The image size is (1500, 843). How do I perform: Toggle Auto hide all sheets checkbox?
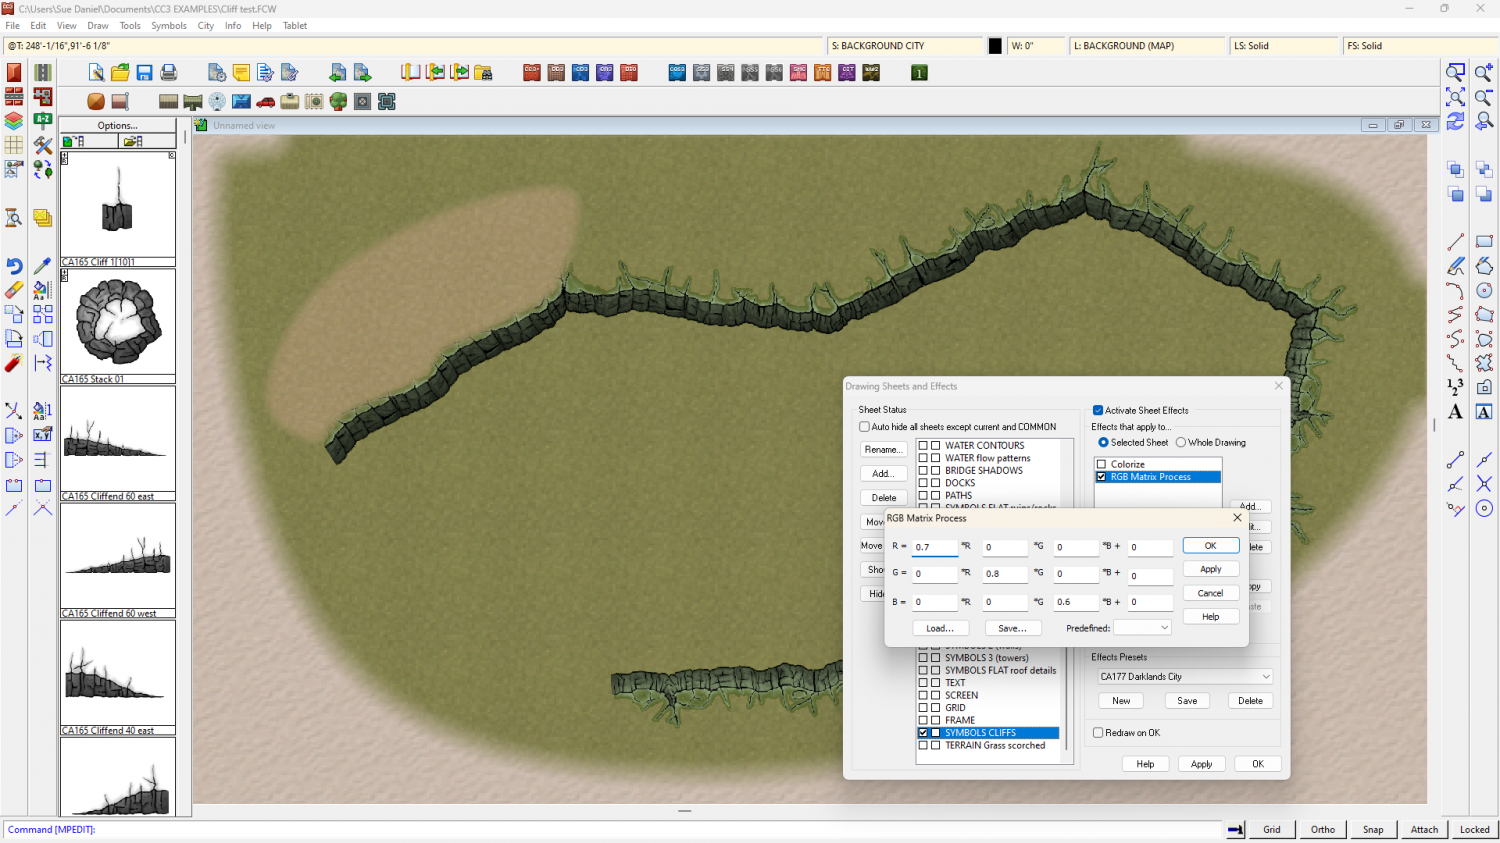[865, 427]
